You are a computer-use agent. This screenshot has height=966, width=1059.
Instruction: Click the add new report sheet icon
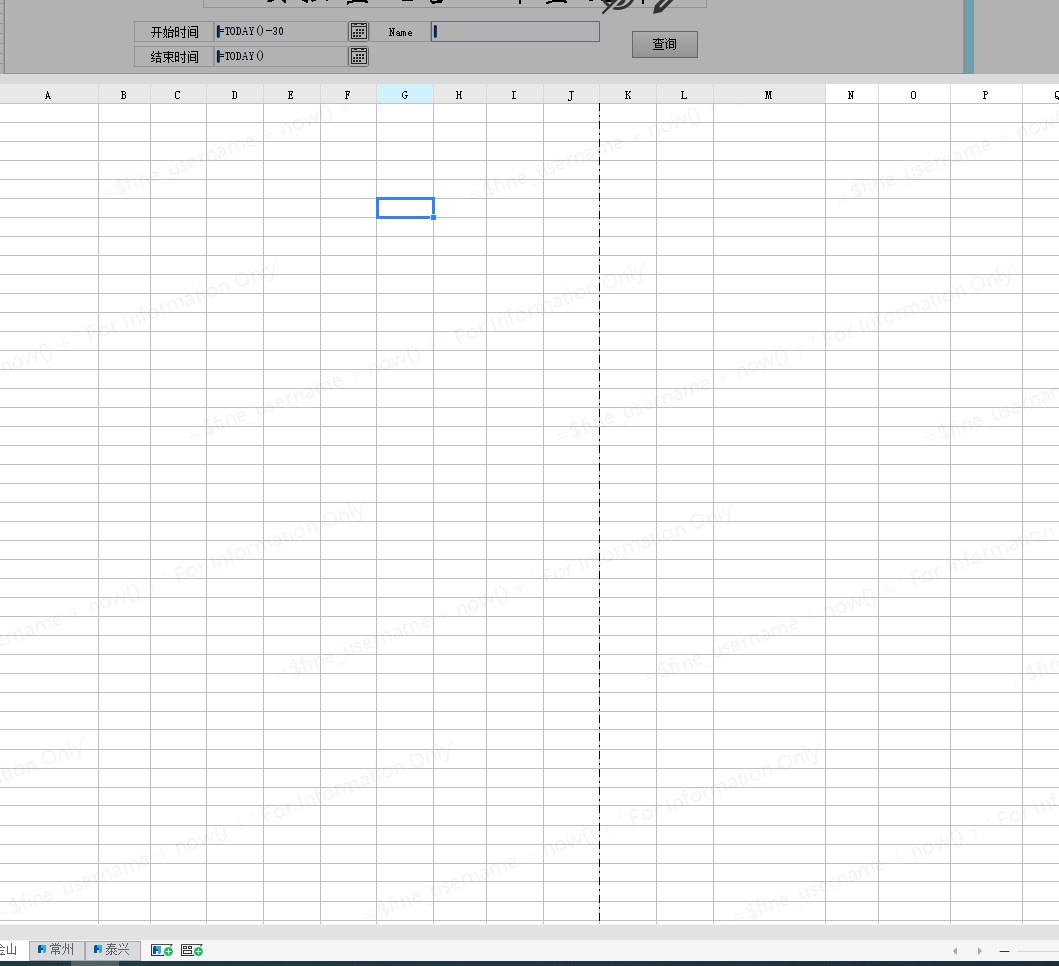point(162,950)
